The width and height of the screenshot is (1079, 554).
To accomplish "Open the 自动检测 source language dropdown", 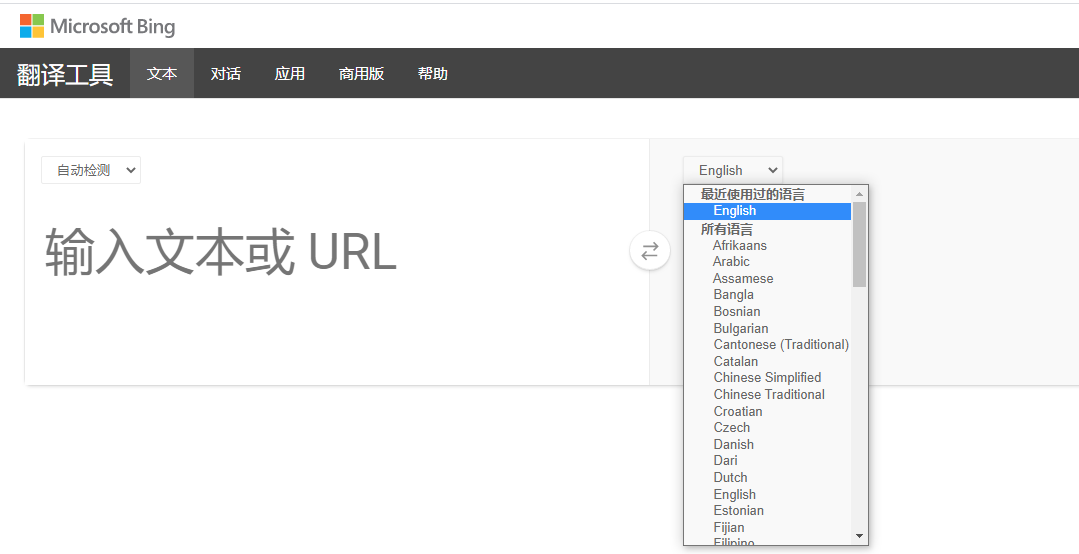I will click(x=91, y=170).
